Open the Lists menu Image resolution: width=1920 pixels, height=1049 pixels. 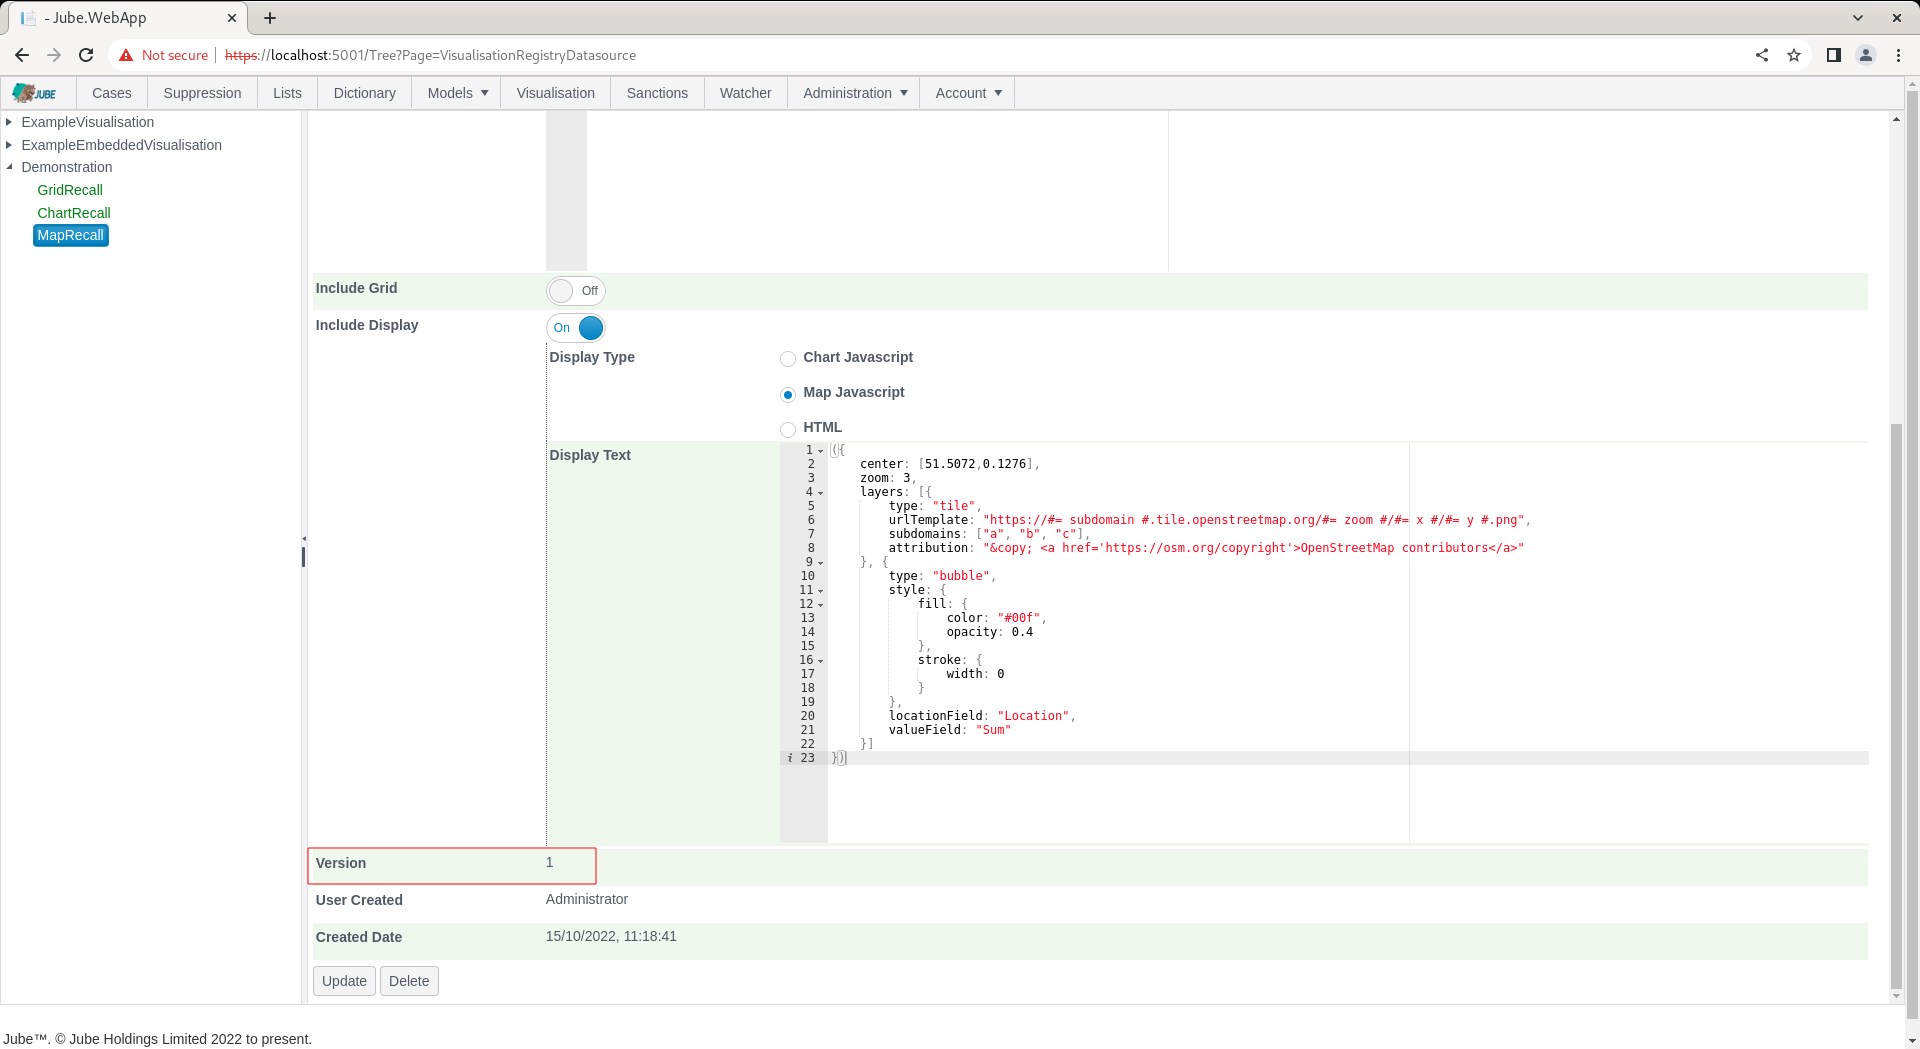(x=287, y=93)
